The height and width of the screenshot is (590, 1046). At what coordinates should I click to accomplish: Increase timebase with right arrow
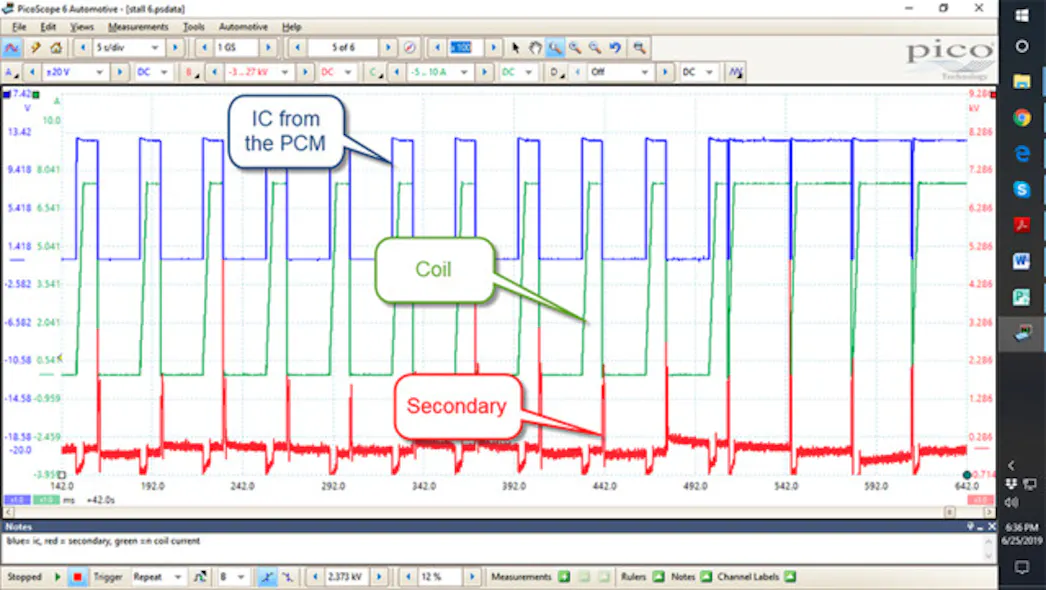coord(175,48)
